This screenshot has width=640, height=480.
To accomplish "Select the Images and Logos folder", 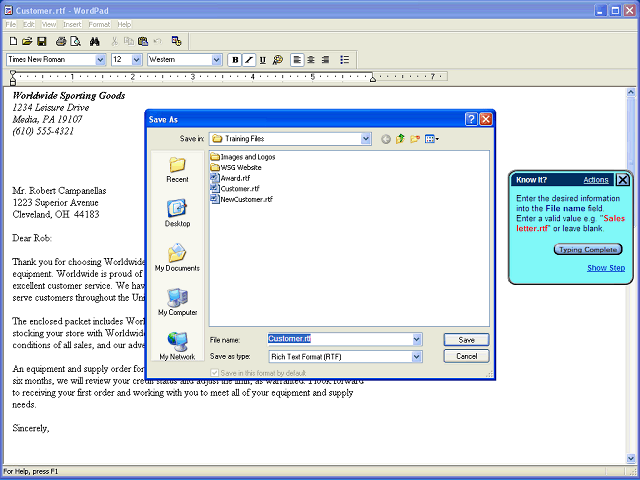I will 243,157.
